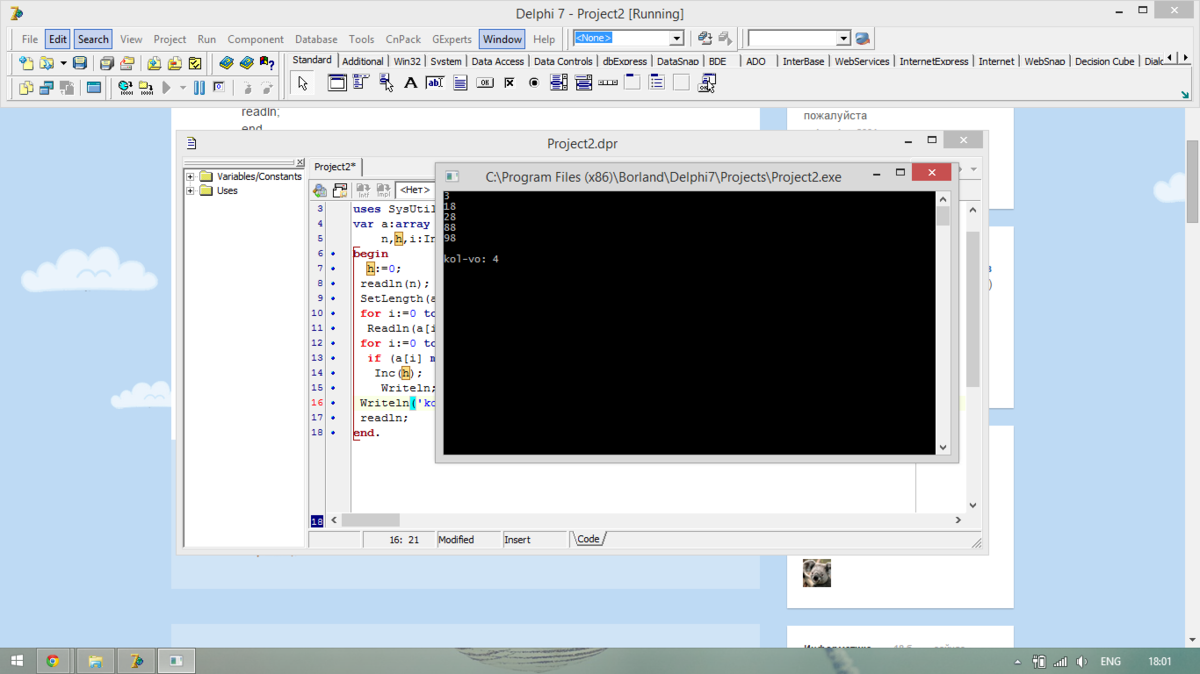1200x674 pixels.
Task: Click the Save floppy disk icon
Action: [x=80, y=64]
